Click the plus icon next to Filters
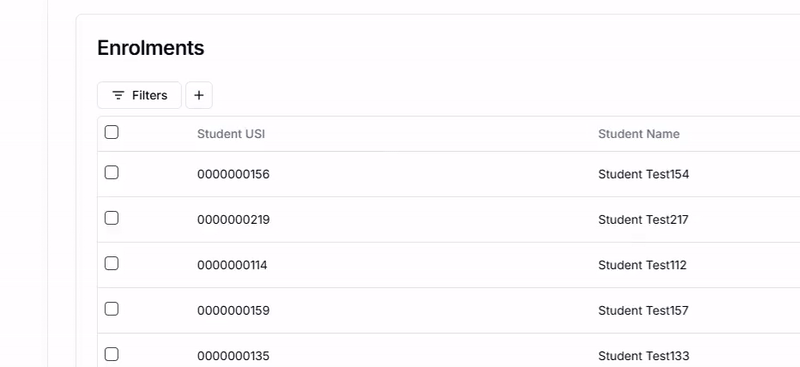The width and height of the screenshot is (800, 367). tap(199, 95)
